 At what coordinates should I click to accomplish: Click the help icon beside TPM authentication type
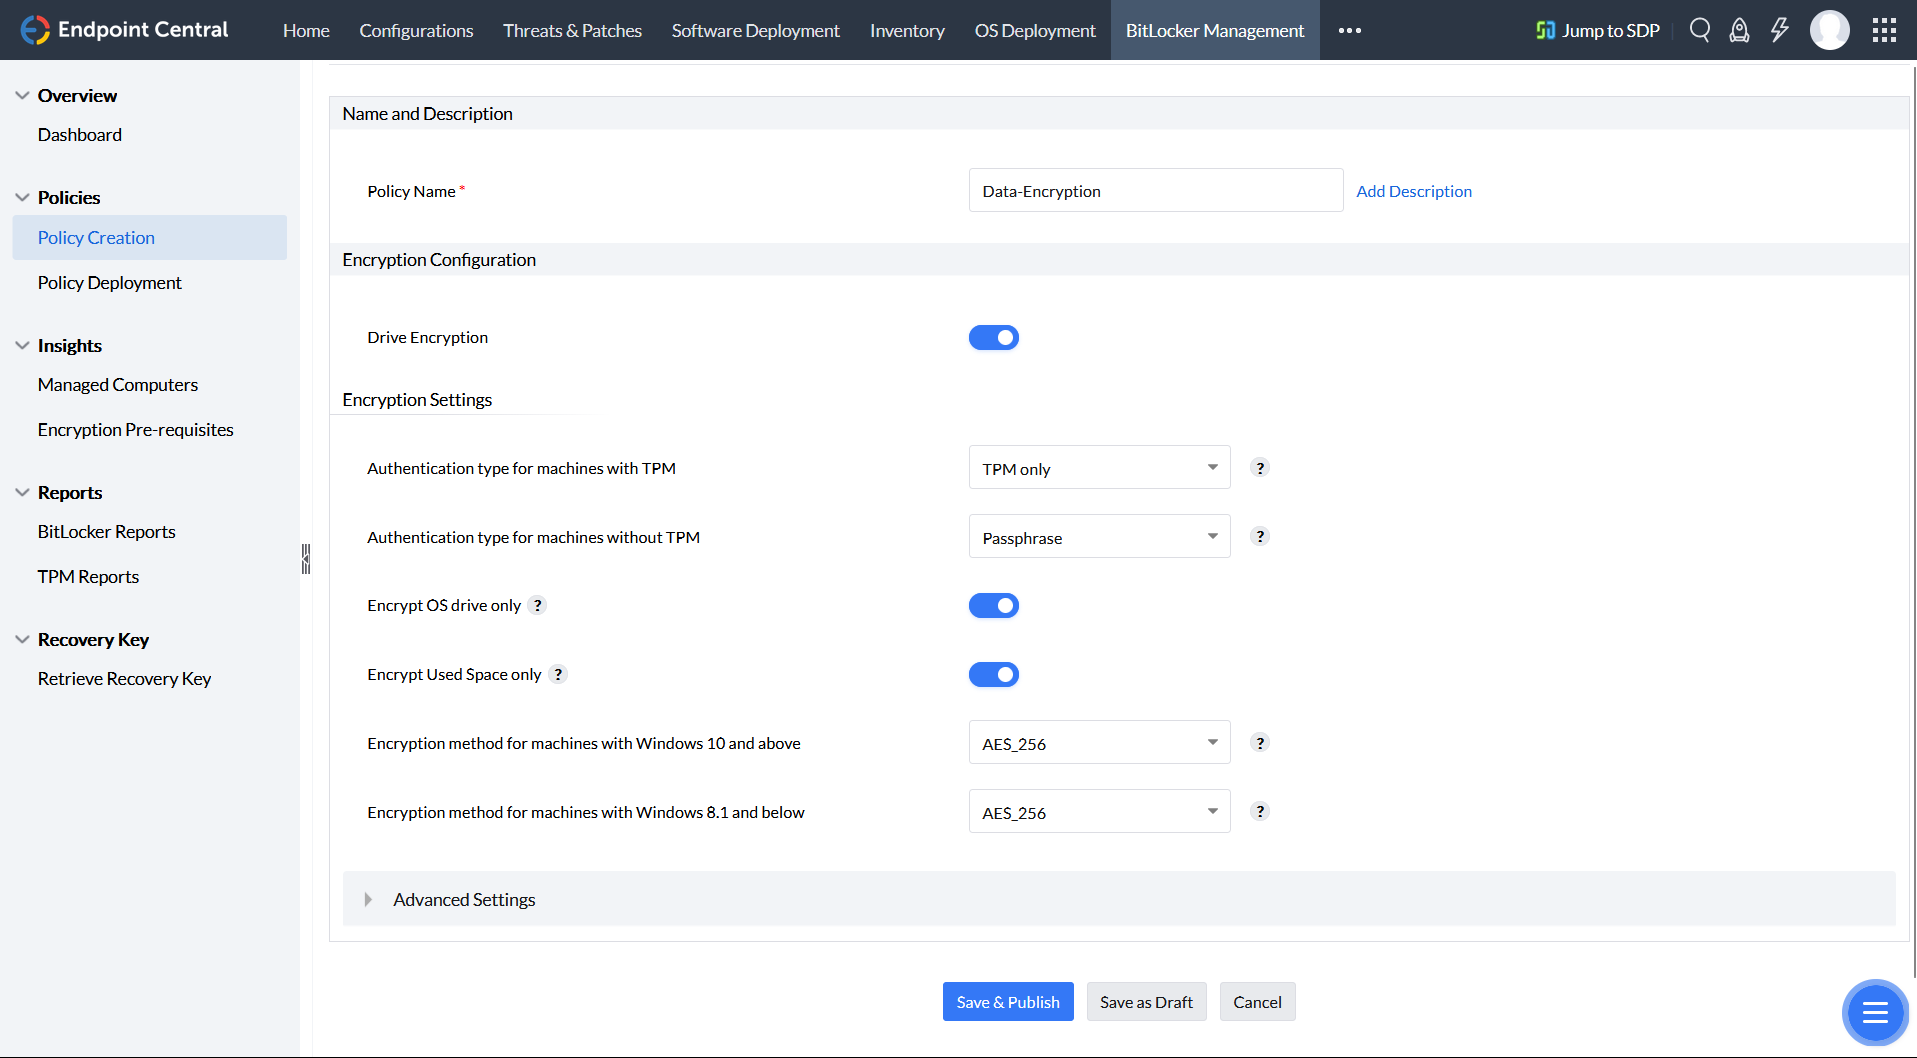tap(1259, 467)
